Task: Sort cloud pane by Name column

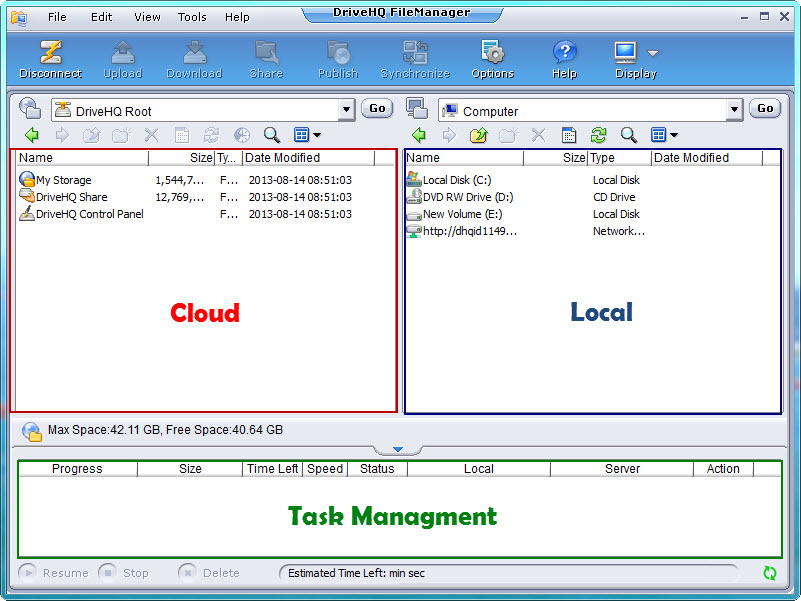Action: point(82,158)
